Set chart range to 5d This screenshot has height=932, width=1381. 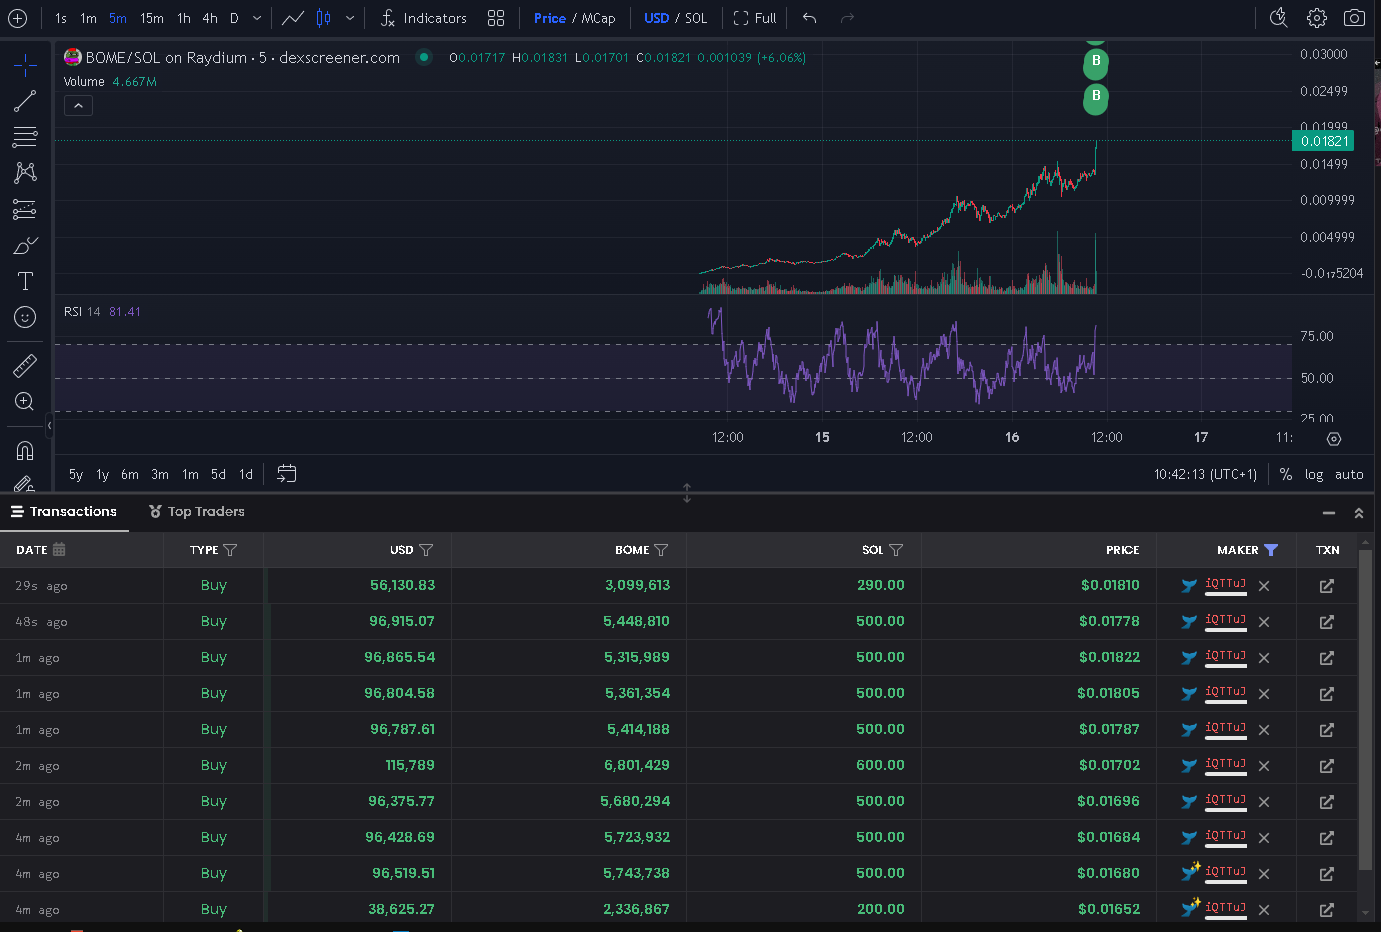point(218,474)
